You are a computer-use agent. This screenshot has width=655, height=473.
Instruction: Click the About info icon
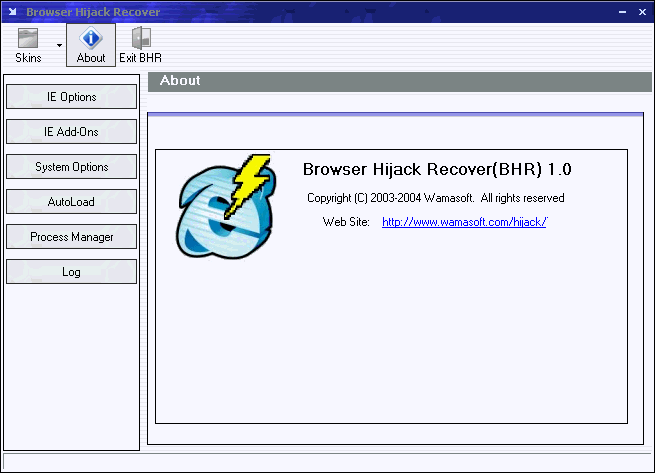click(x=91, y=38)
